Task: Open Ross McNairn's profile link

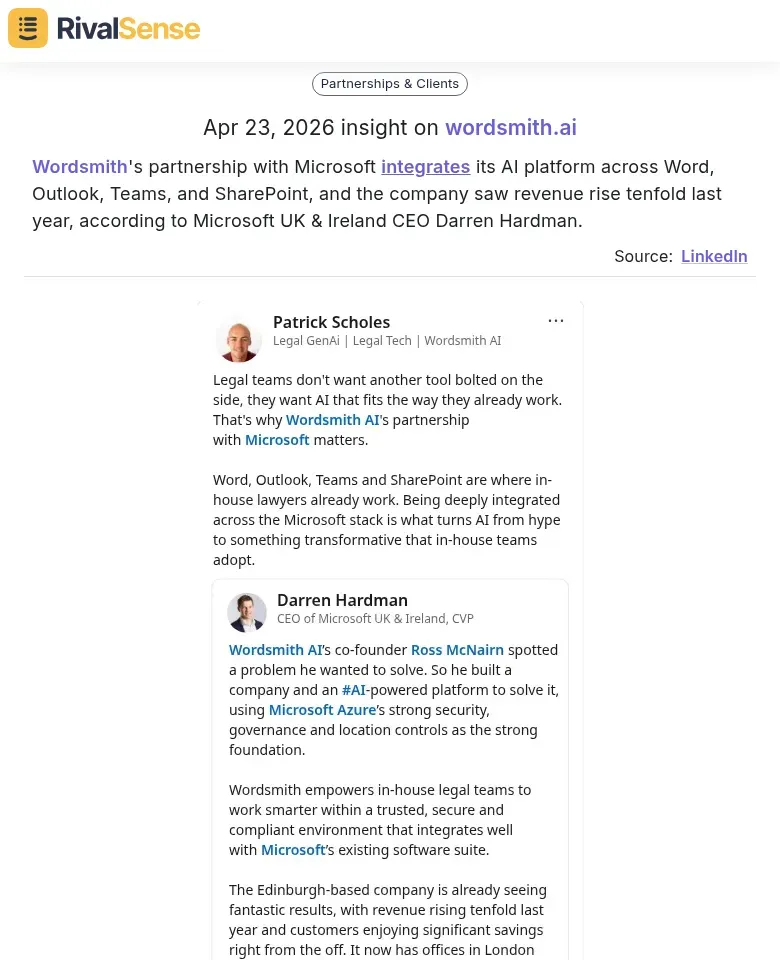Action: point(457,649)
